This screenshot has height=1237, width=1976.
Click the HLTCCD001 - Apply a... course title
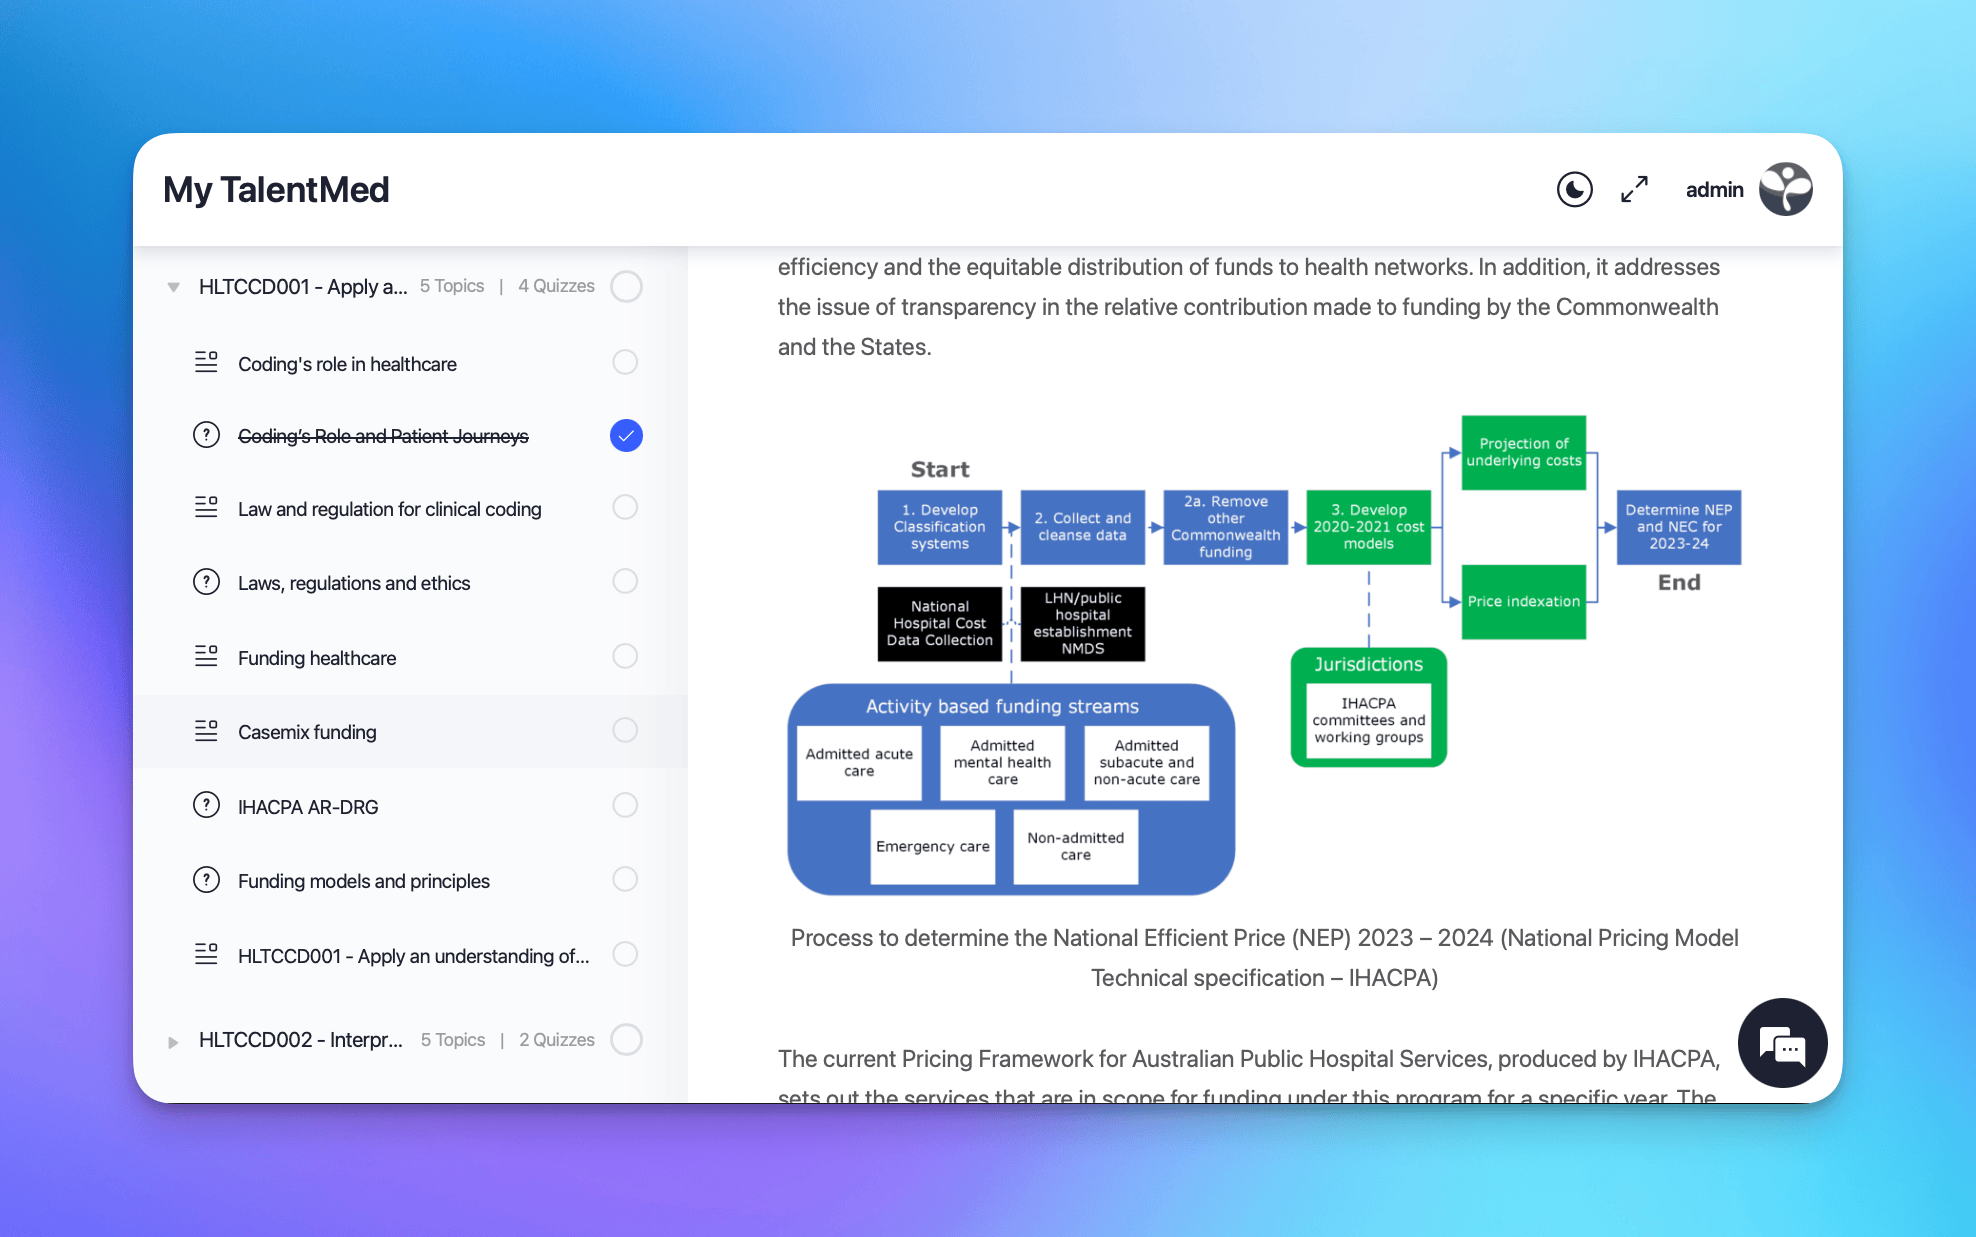click(x=303, y=287)
